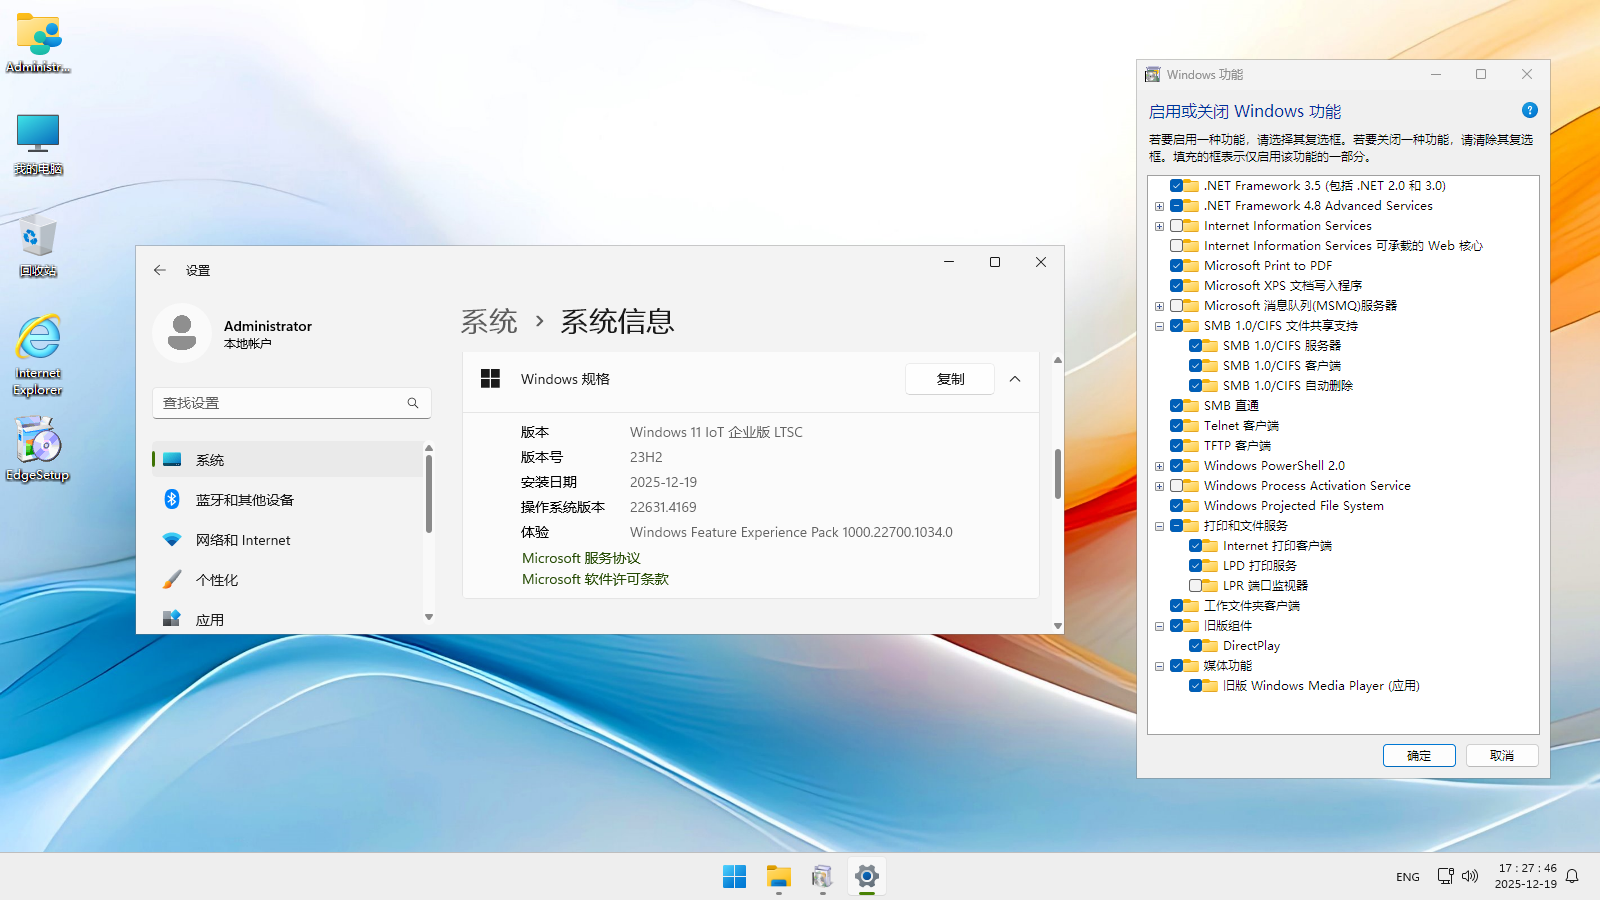Expand Microsoft 消息队列(MSMQ)服务器 node
This screenshot has height=900, width=1600.
(x=1159, y=306)
